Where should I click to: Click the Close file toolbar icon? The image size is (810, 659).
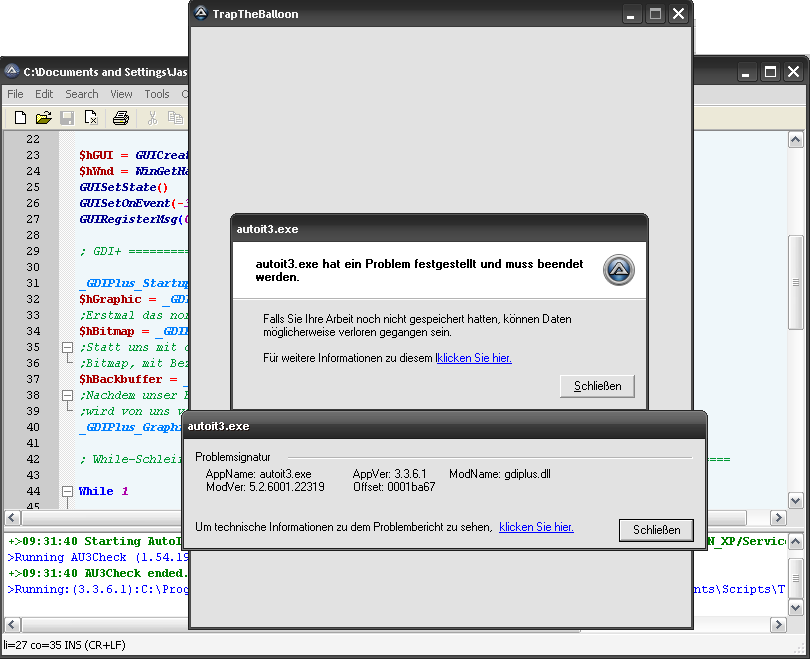click(x=90, y=118)
